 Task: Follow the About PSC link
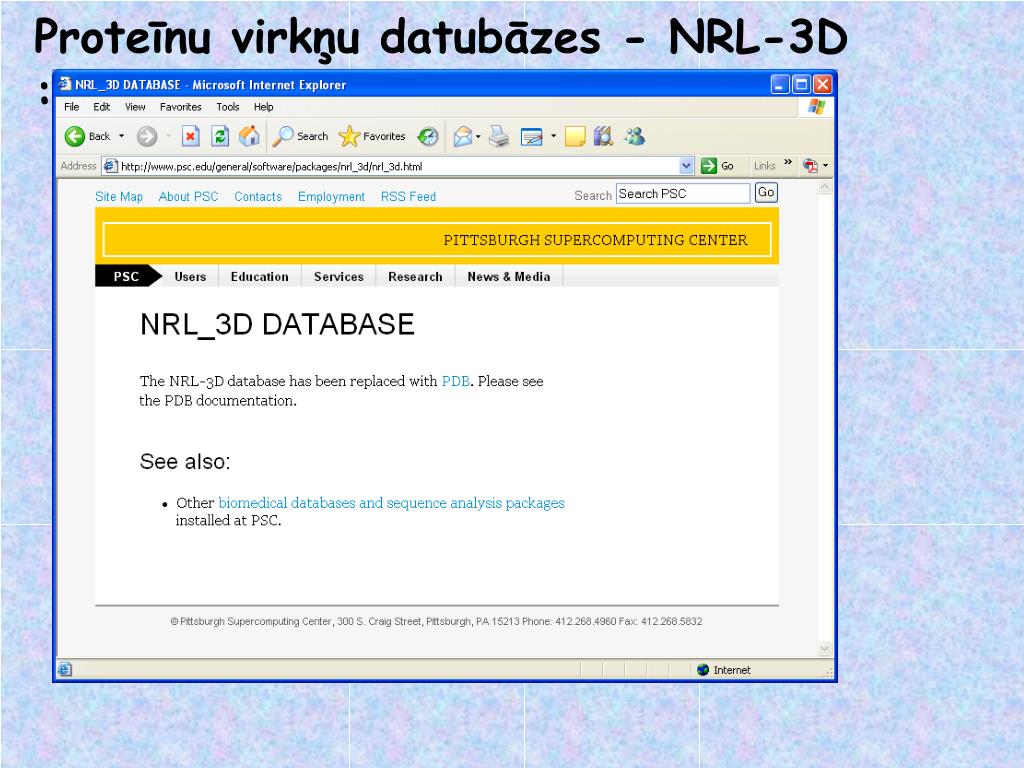pos(188,197)
